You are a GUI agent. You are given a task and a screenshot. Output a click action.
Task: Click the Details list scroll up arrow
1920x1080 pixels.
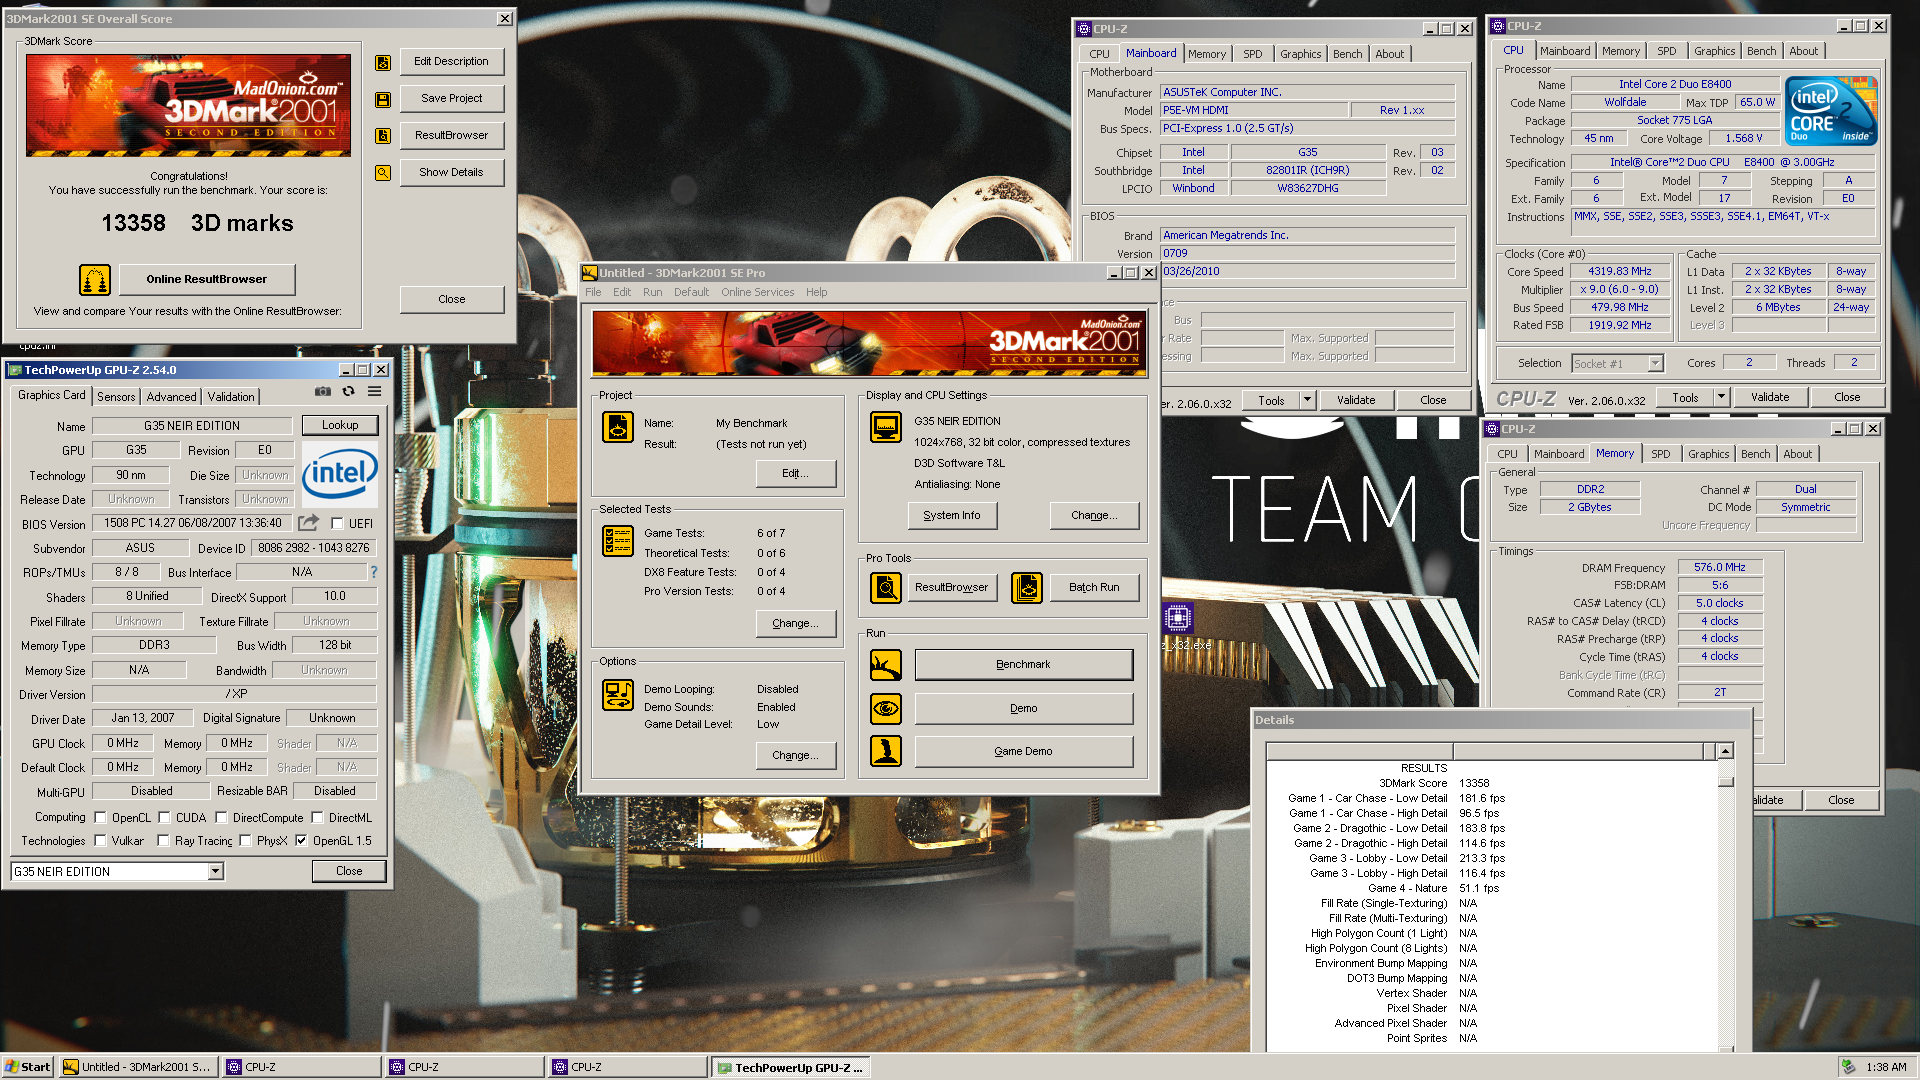tap(1725, 751)
